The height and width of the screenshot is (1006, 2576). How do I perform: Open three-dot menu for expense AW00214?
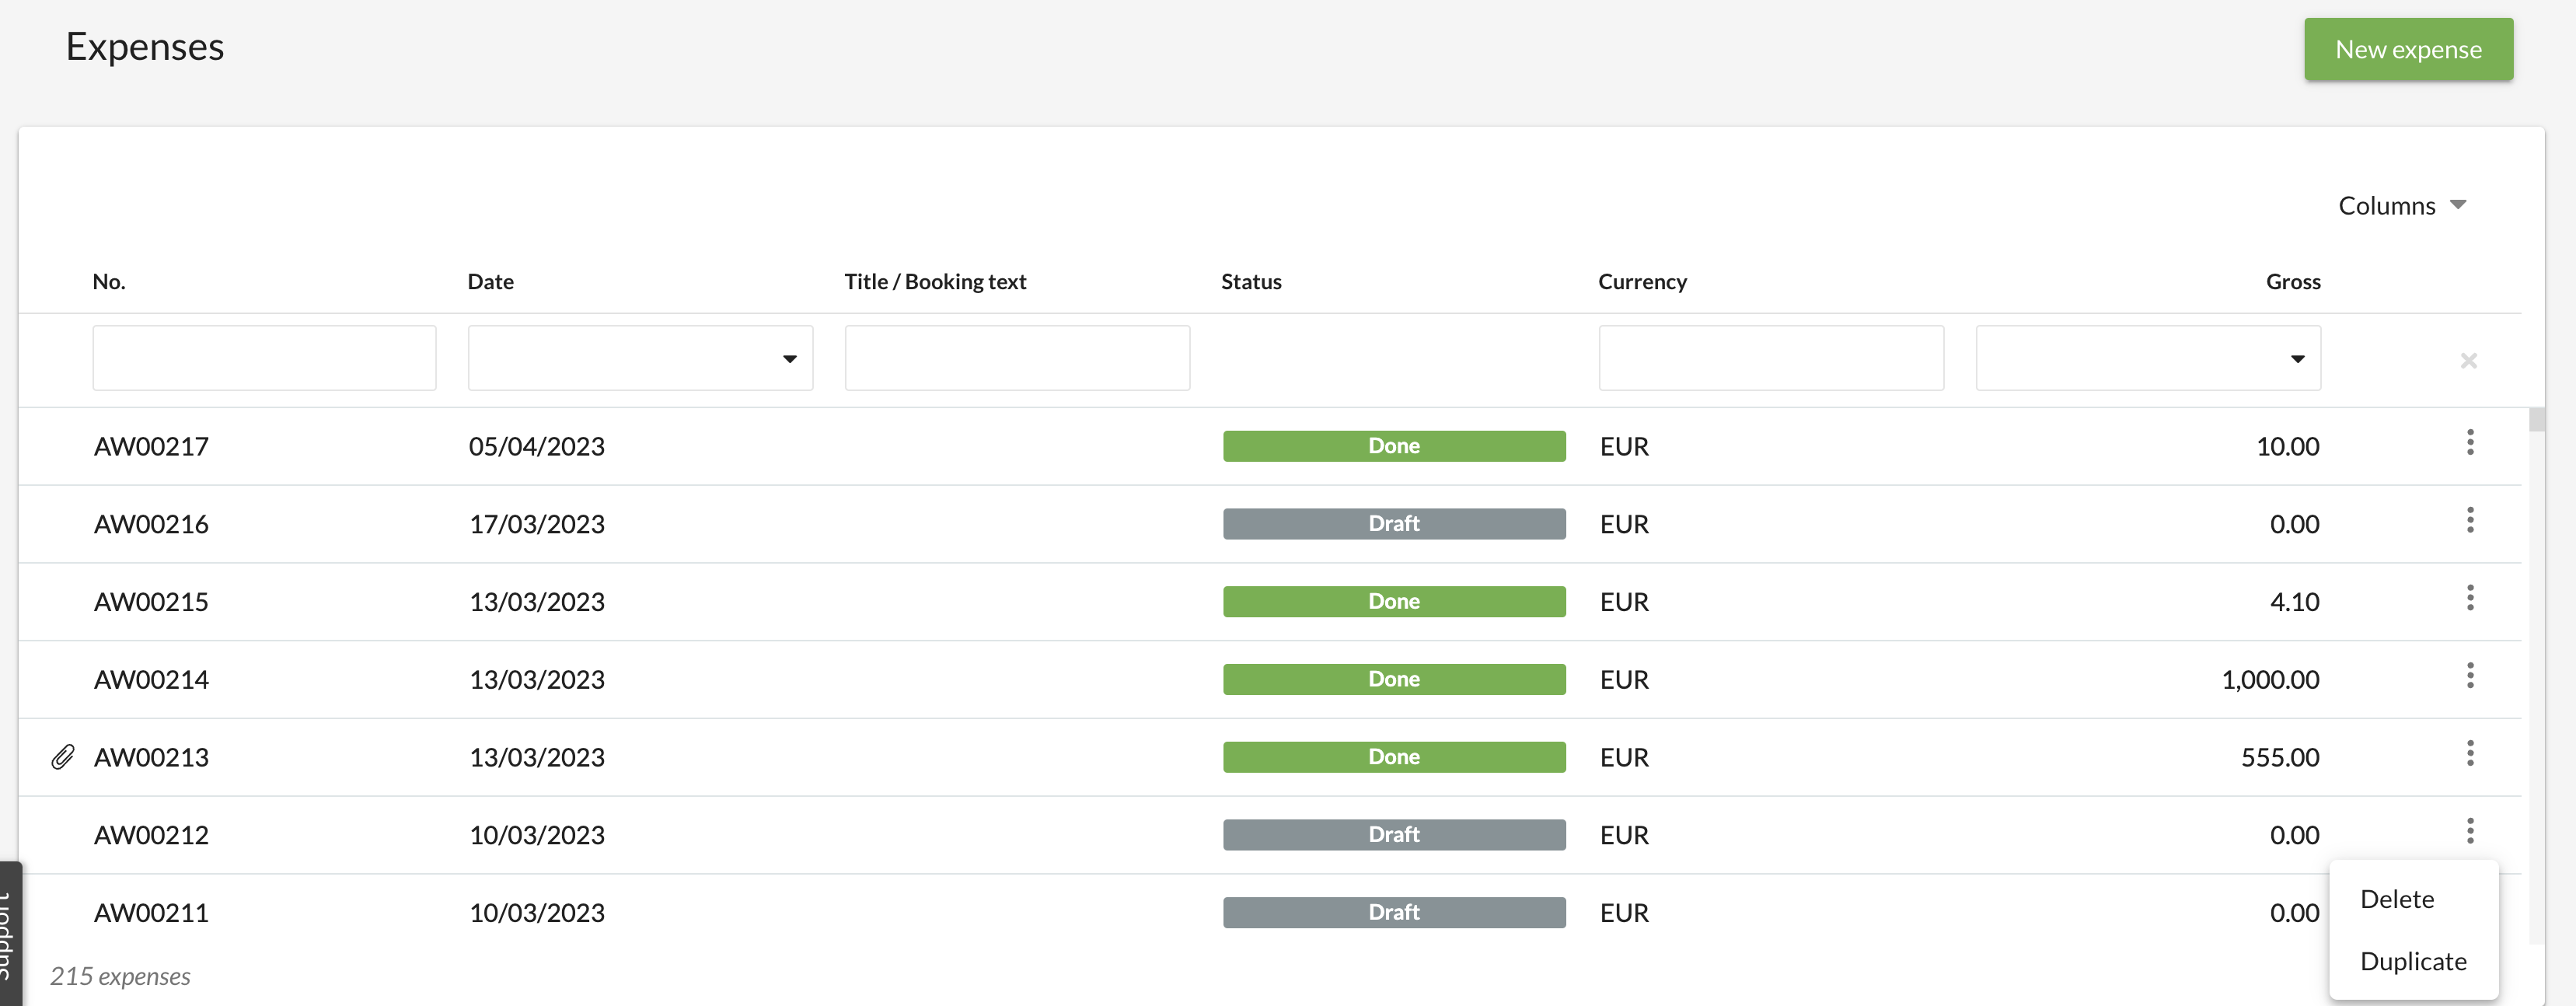click(x=2469, y=676)
